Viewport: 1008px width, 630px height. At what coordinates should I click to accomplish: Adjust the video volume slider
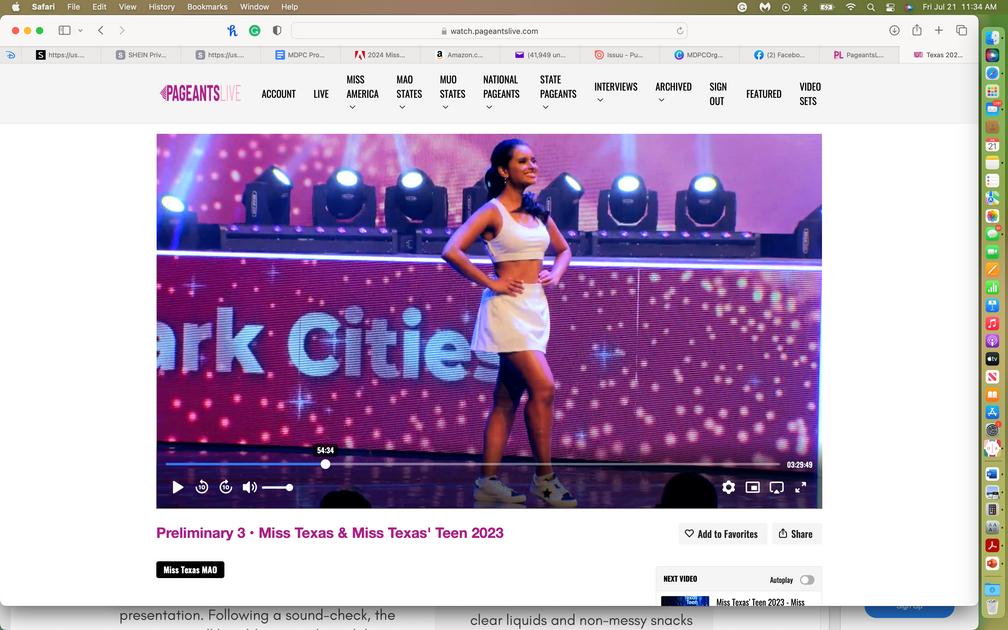click(277, 487)
